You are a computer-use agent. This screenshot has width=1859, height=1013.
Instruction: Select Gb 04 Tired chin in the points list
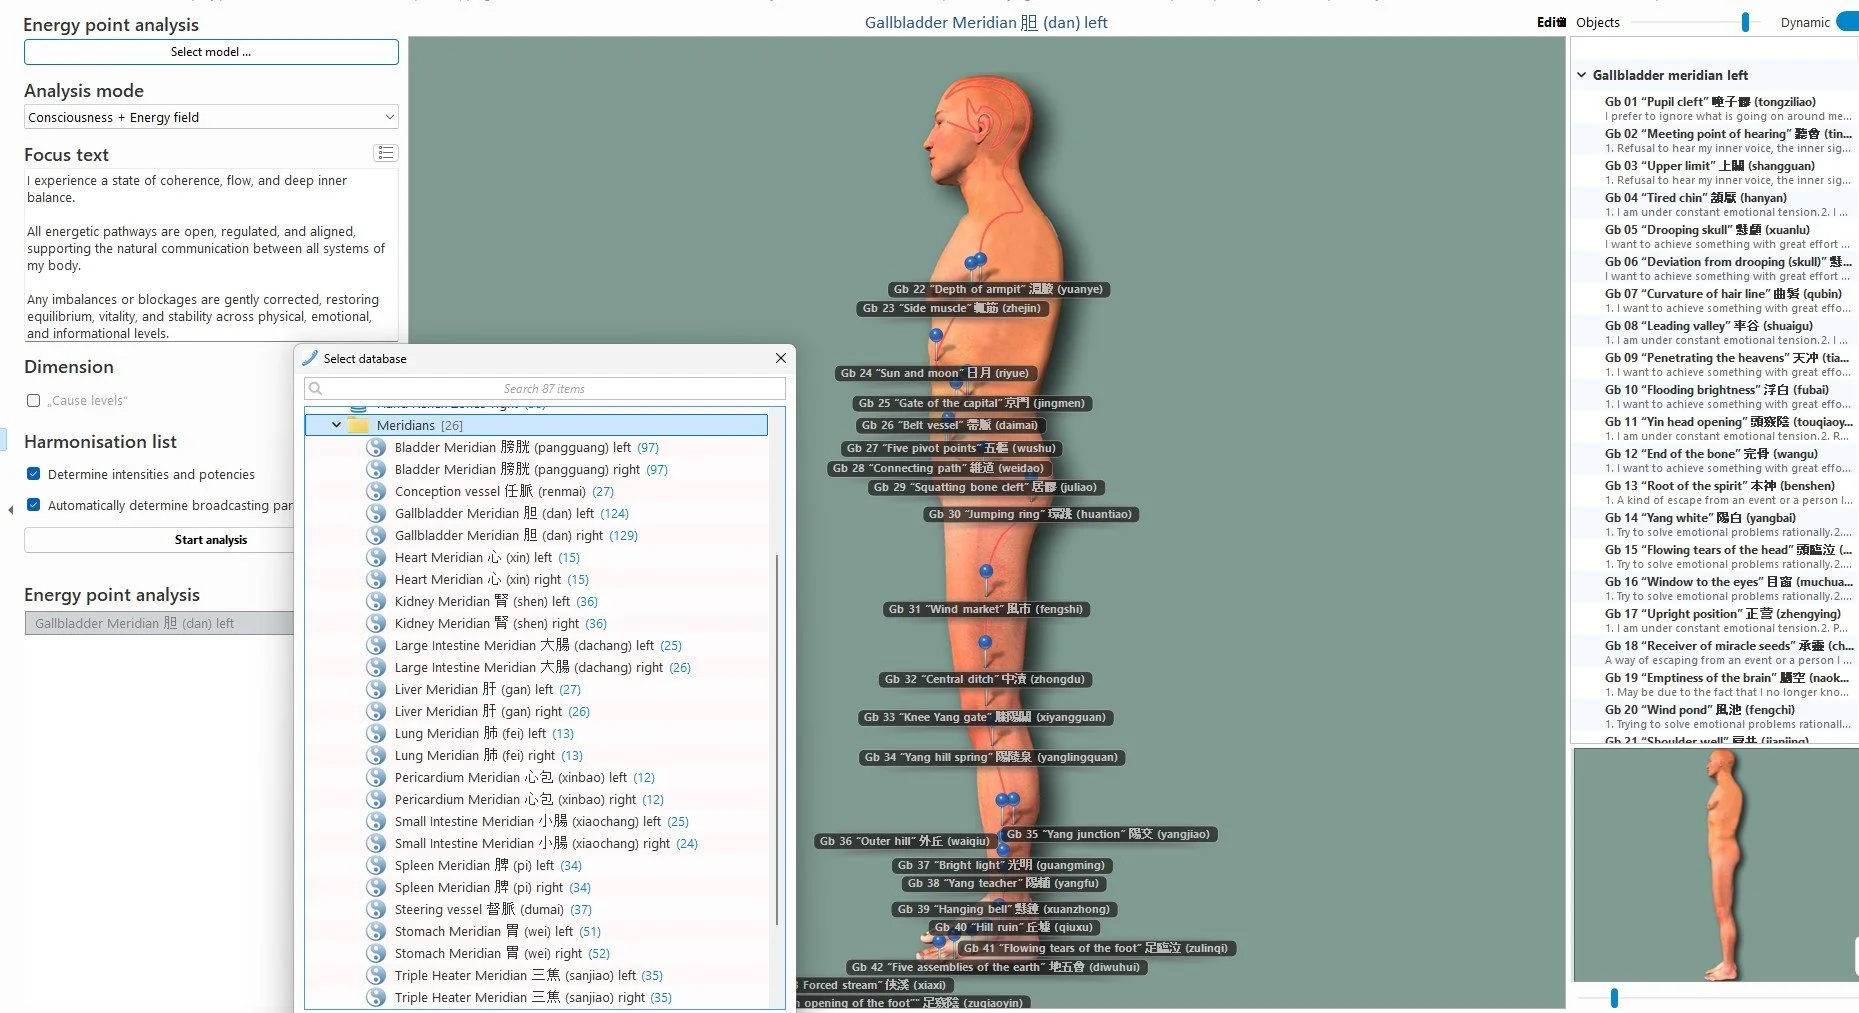(x=1714, y=204)
